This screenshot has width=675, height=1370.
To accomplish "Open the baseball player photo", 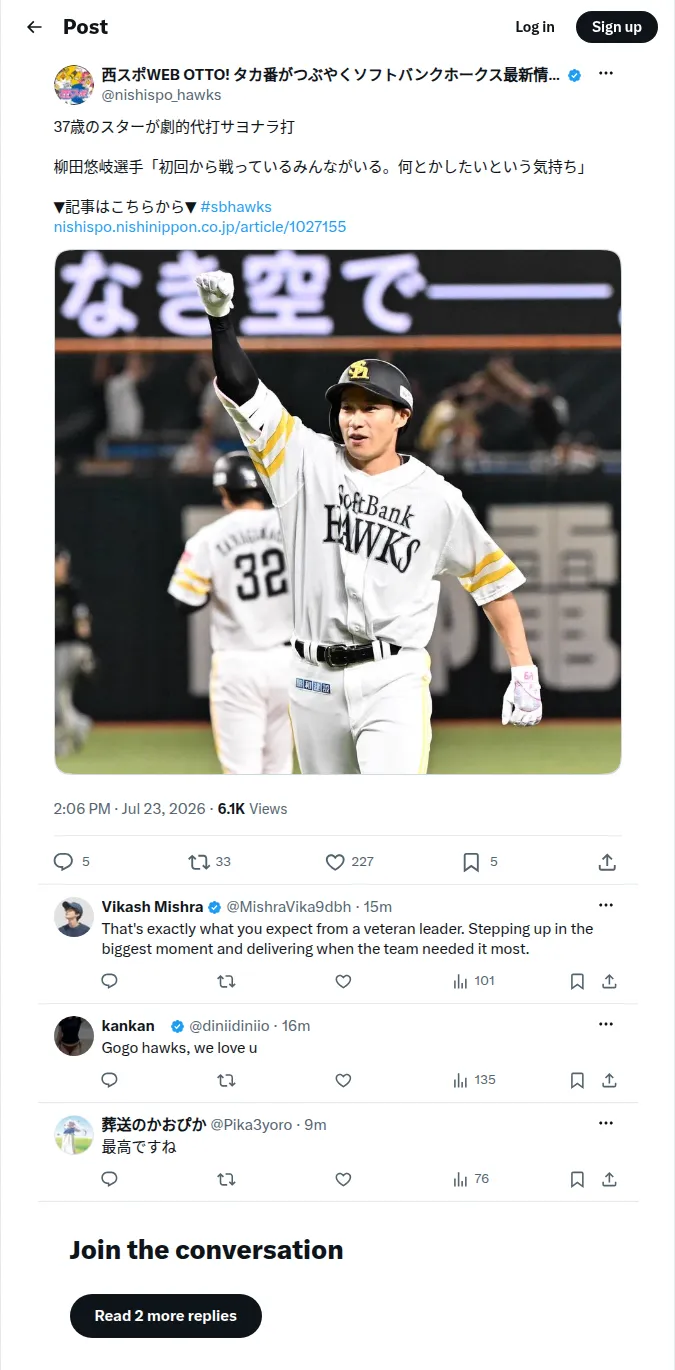I will point(338,512).
